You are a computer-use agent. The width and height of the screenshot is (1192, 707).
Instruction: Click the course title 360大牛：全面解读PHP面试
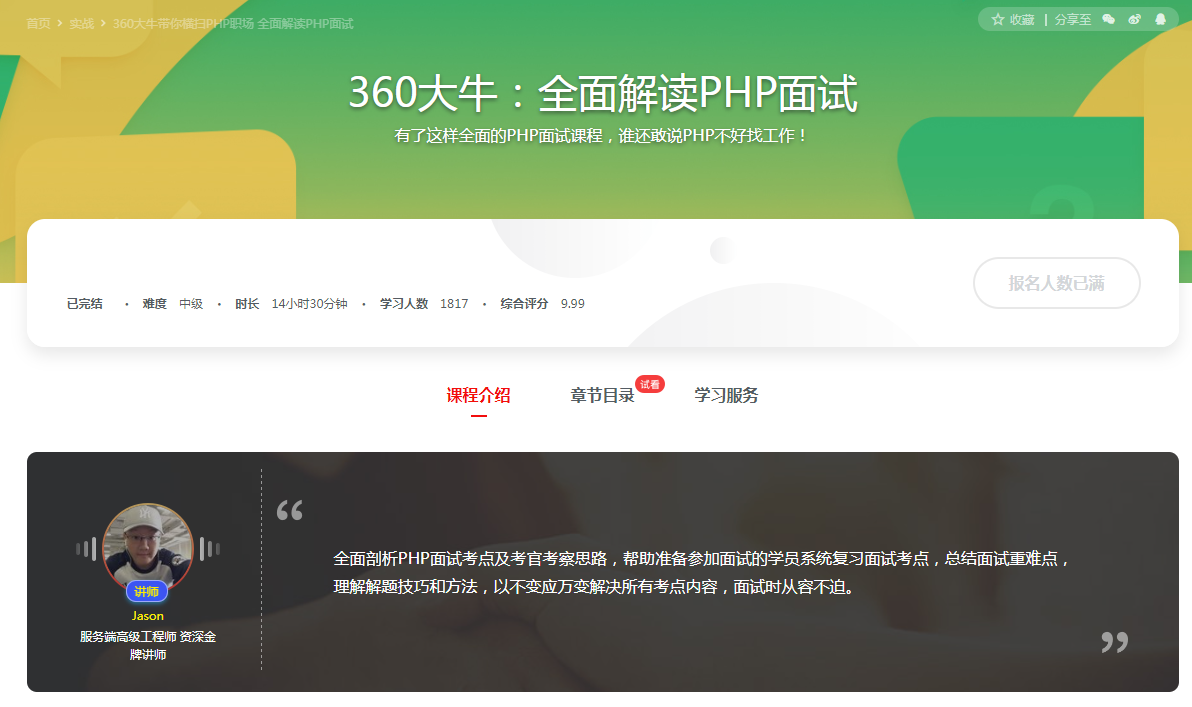click(x=602, y=94)
